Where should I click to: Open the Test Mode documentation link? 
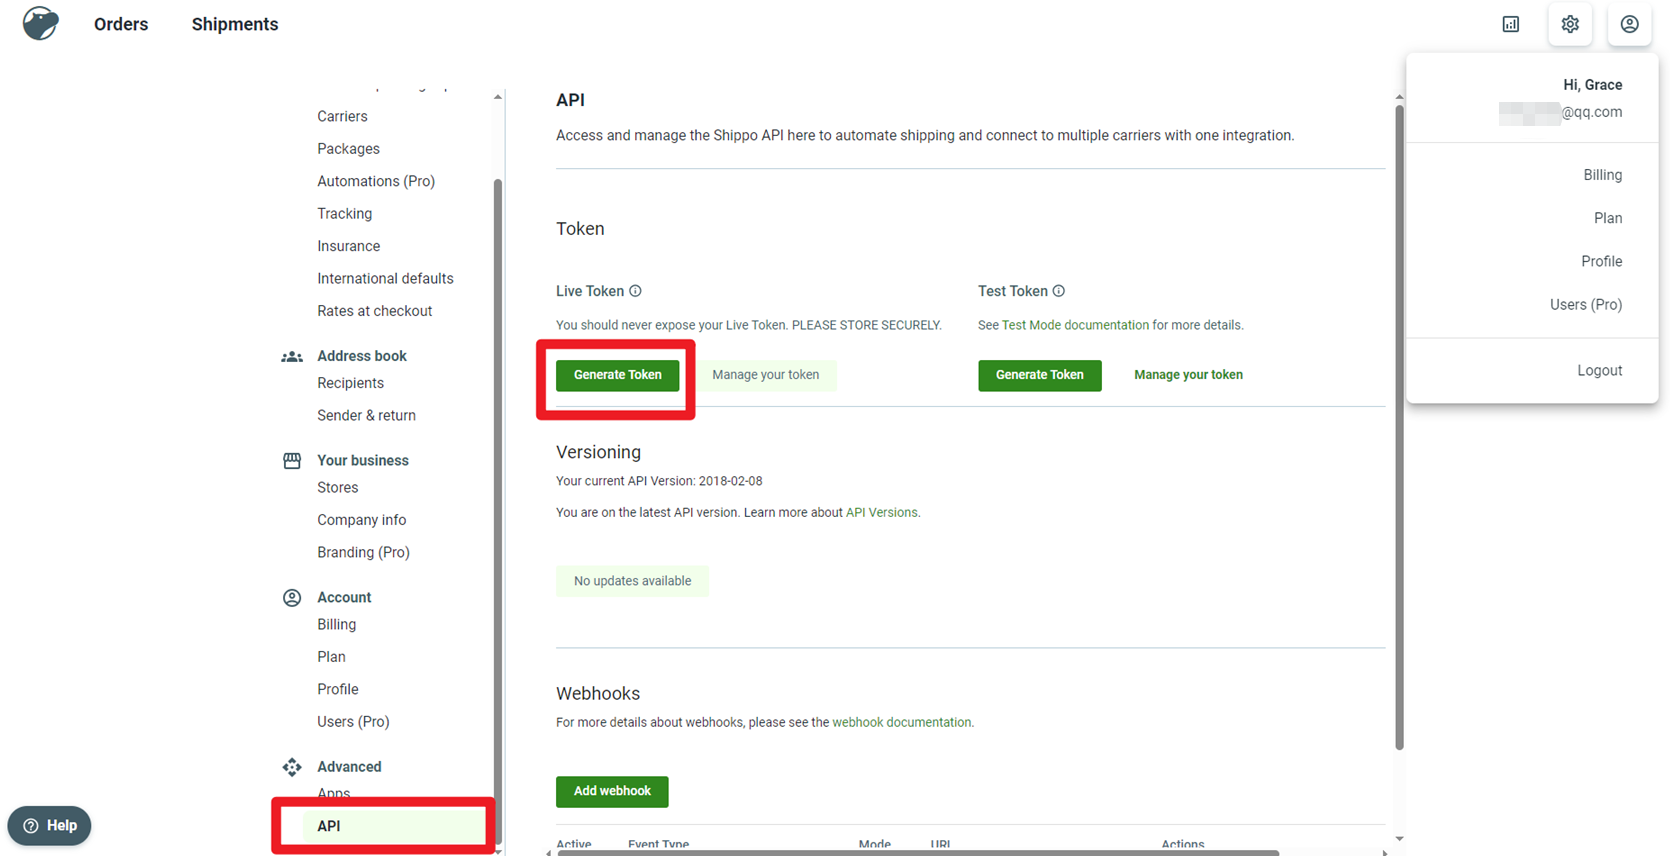(x=1075, y=325)
